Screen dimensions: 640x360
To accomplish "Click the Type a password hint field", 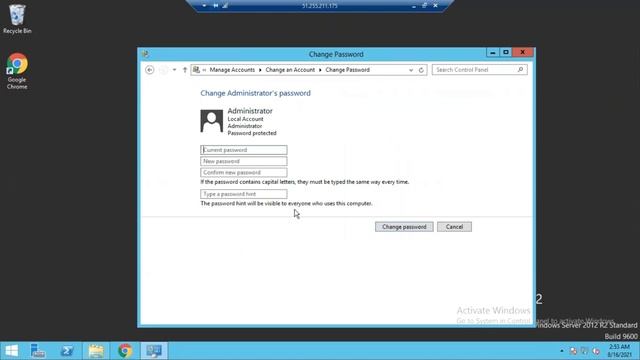I will click(244, 194).
